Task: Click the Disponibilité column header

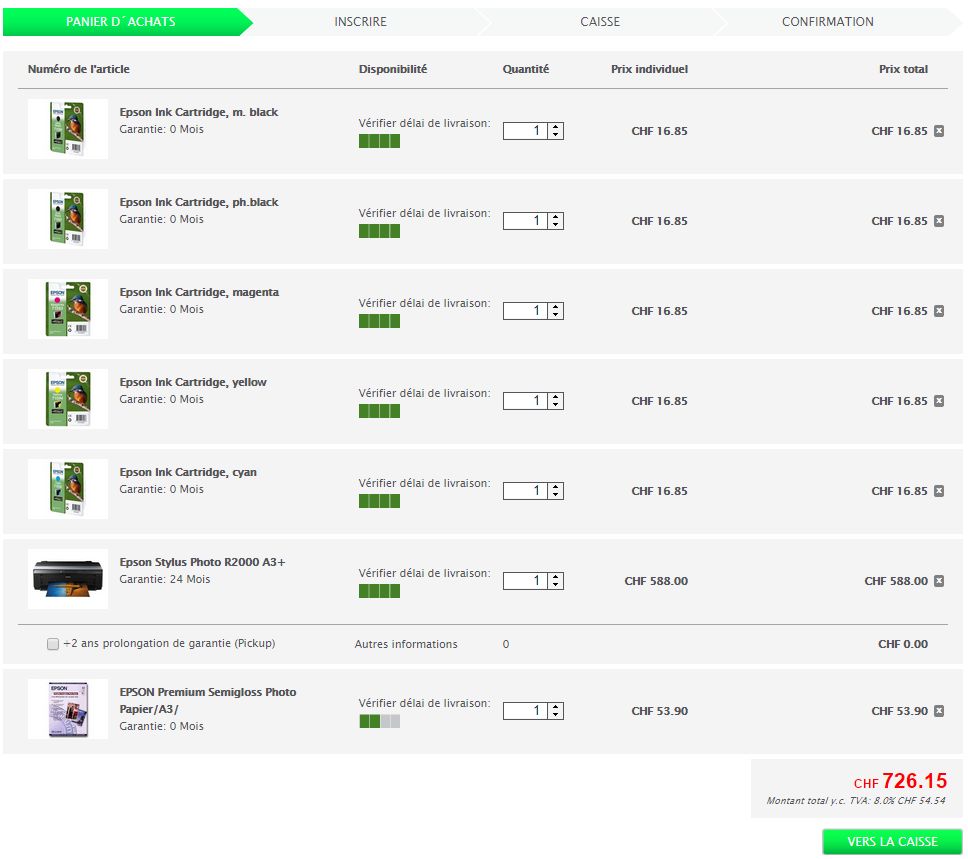Action: [x=393, y=69]
